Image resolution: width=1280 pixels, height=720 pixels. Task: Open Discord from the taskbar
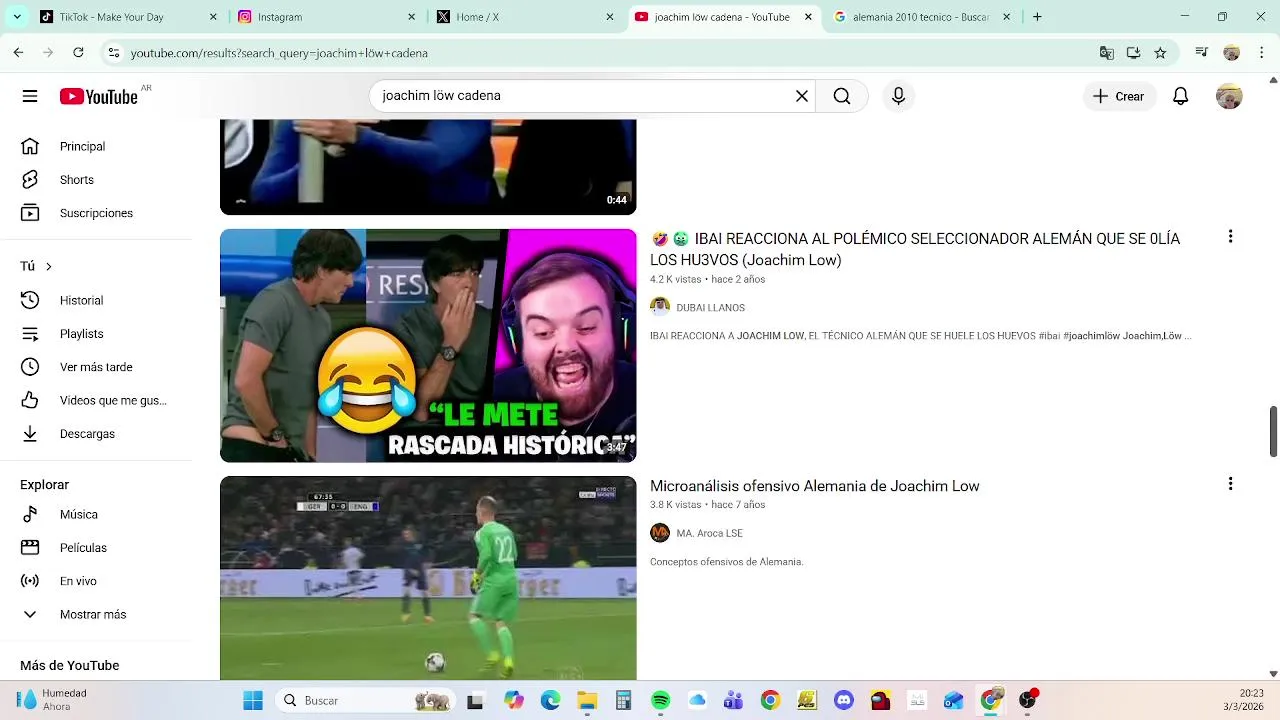click(x=843, y=700)
